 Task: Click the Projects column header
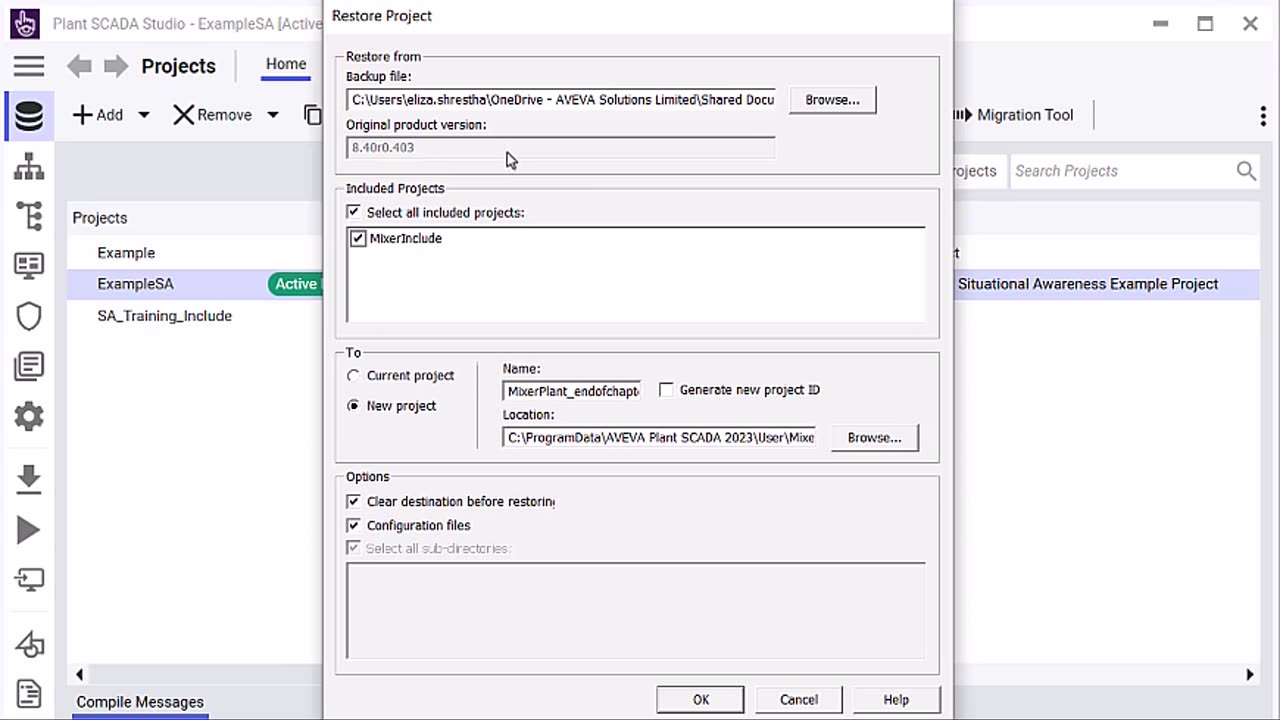(x=99, y=218)
